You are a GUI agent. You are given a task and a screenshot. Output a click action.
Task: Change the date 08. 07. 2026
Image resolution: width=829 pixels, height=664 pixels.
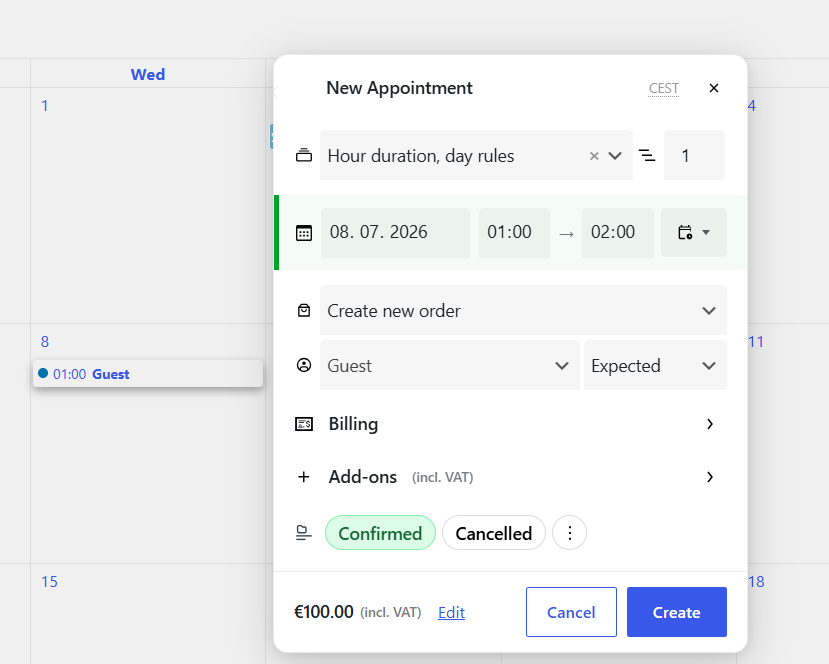[395, 233]
